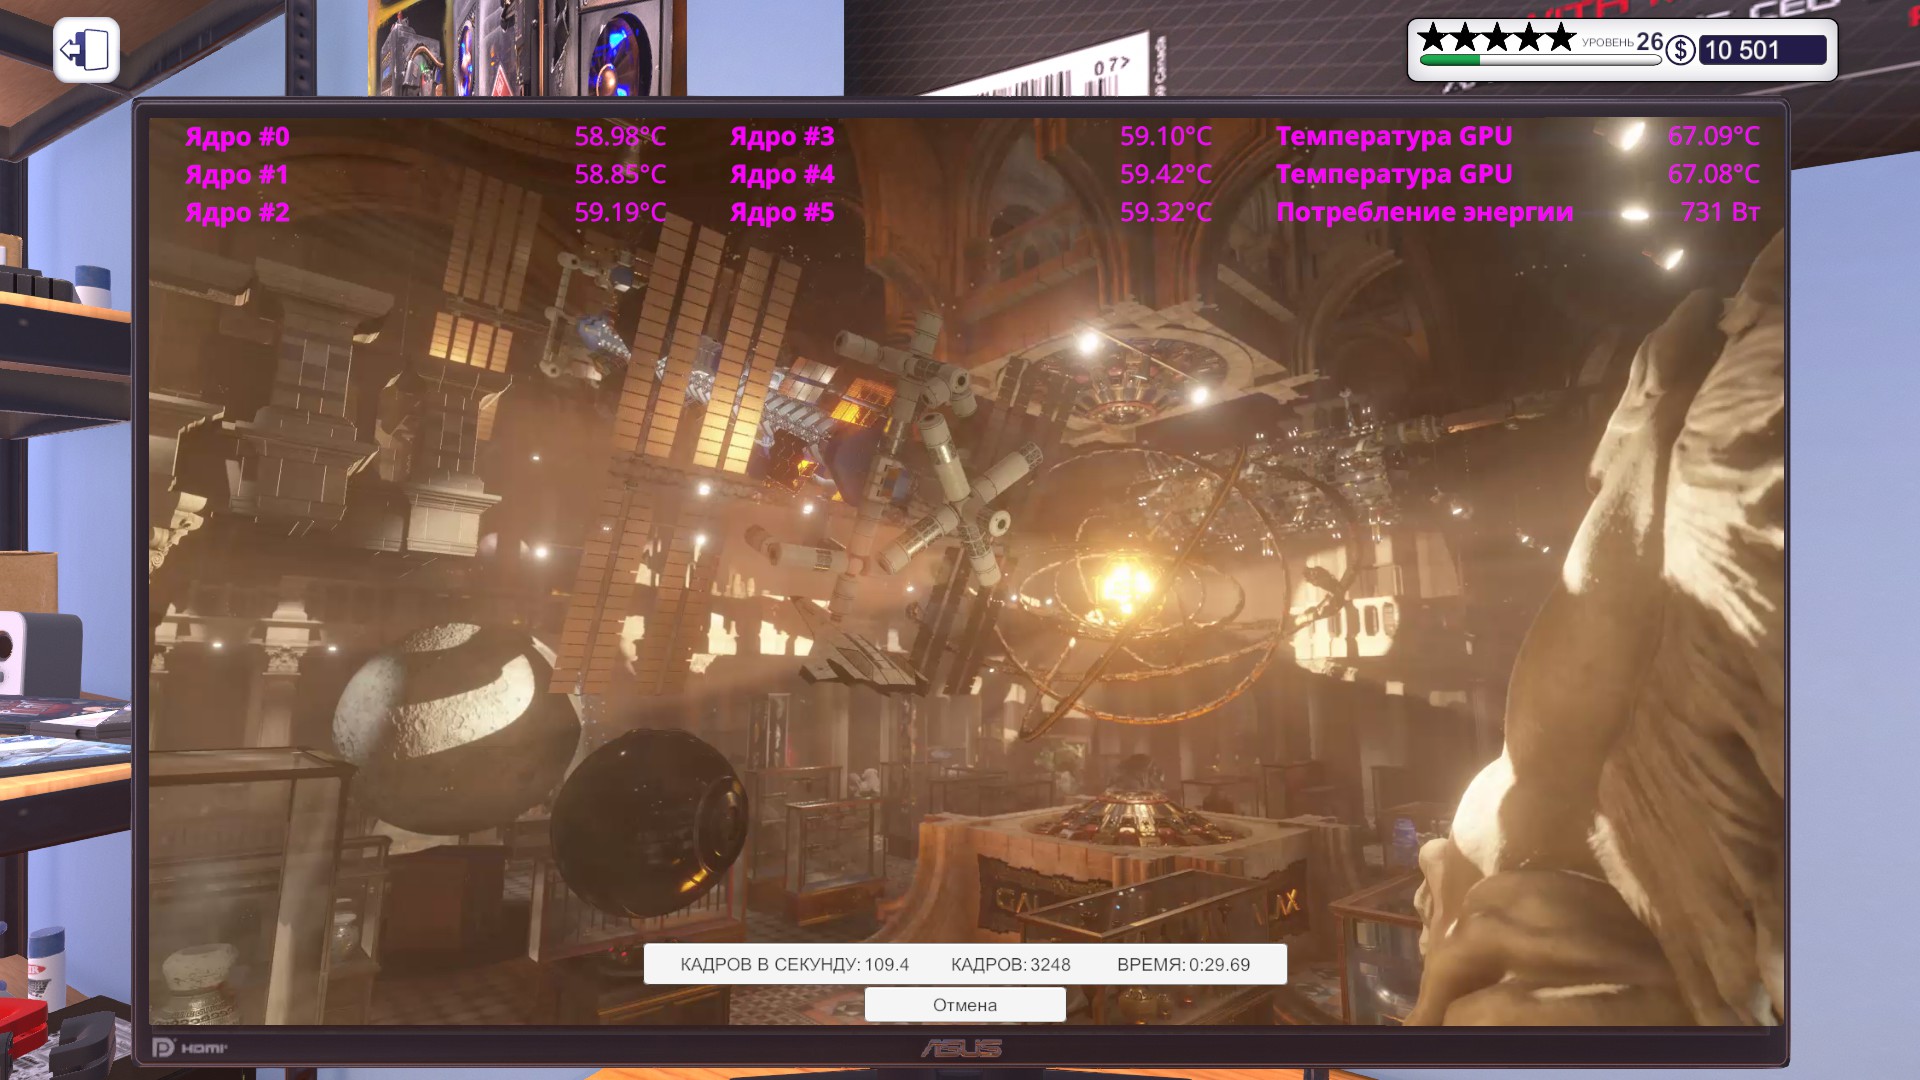Click the Ядро #1 temperature value 58.85°C

click(620, 174)
